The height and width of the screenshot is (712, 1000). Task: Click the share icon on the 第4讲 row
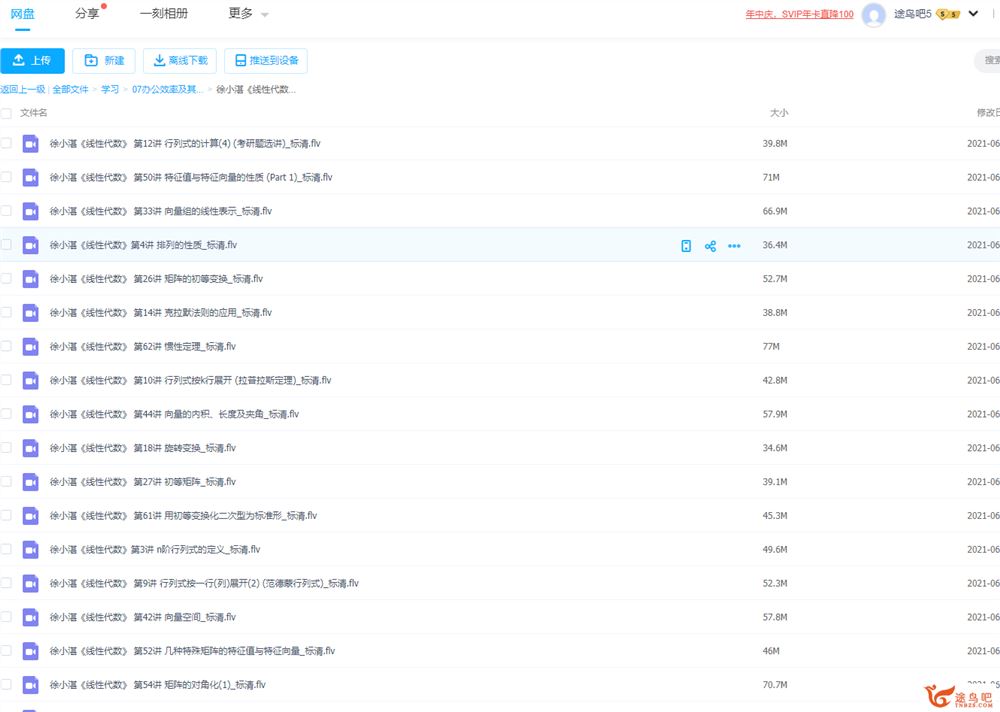(710, 246)
